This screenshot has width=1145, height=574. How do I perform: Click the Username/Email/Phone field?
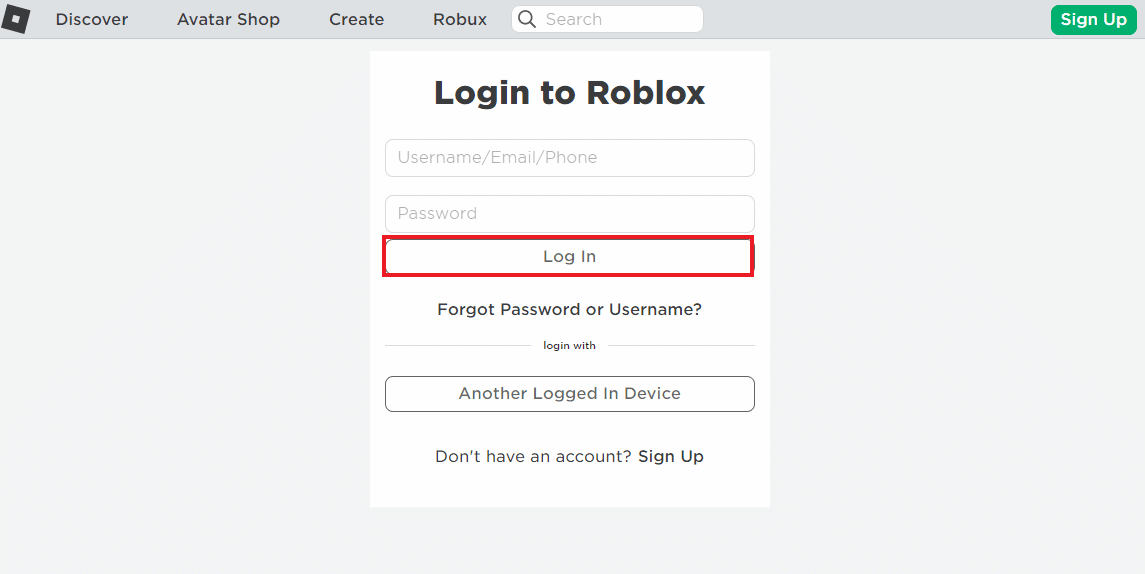(569, 158)
